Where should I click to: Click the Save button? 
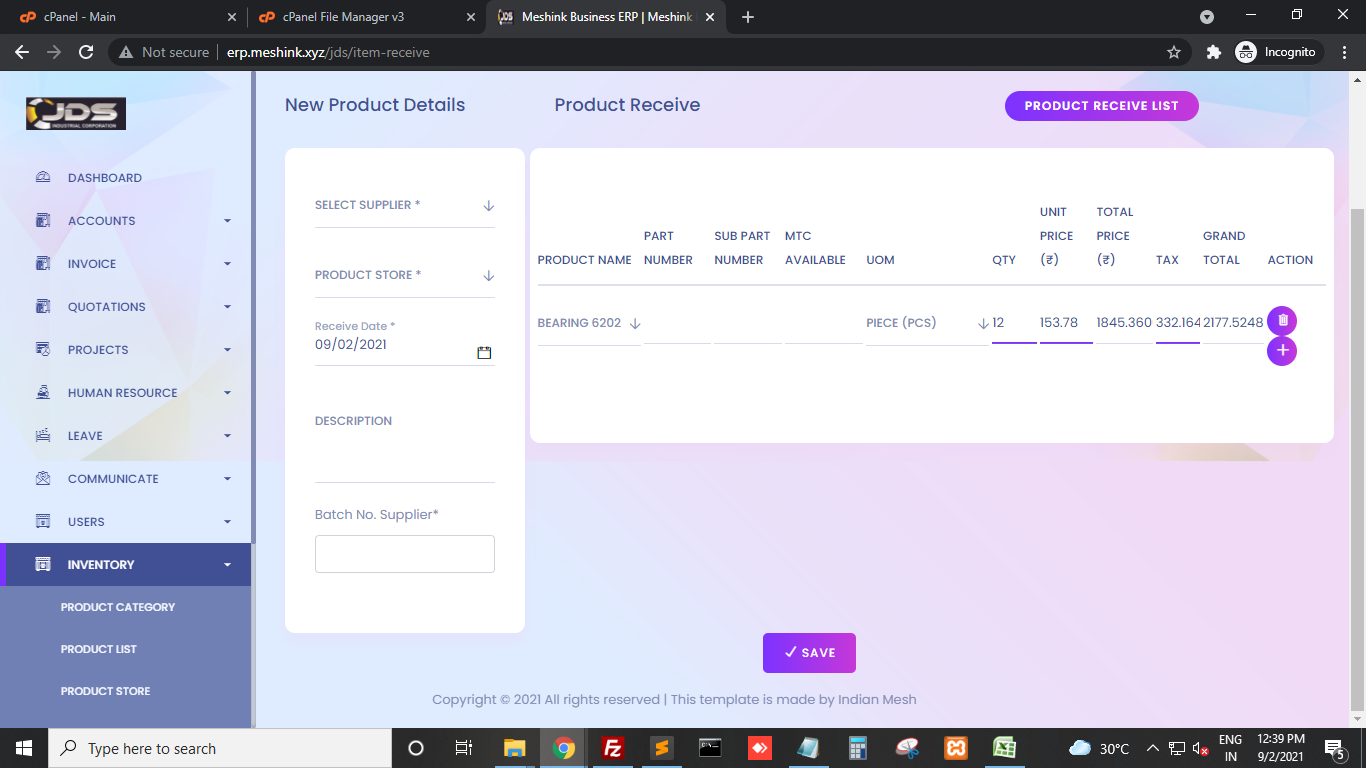pos(809,653)
